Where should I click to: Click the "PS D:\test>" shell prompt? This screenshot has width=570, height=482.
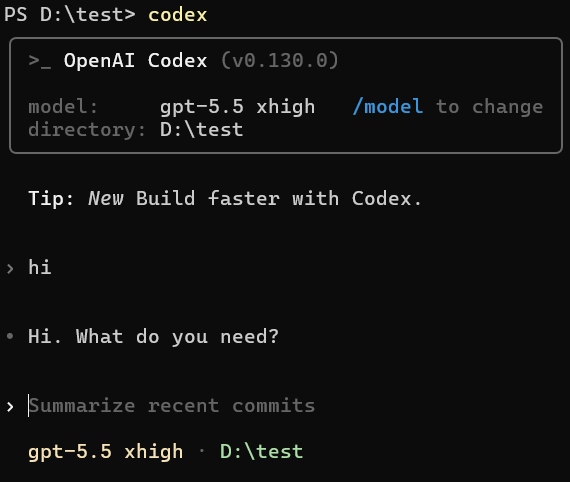point(70,15)
